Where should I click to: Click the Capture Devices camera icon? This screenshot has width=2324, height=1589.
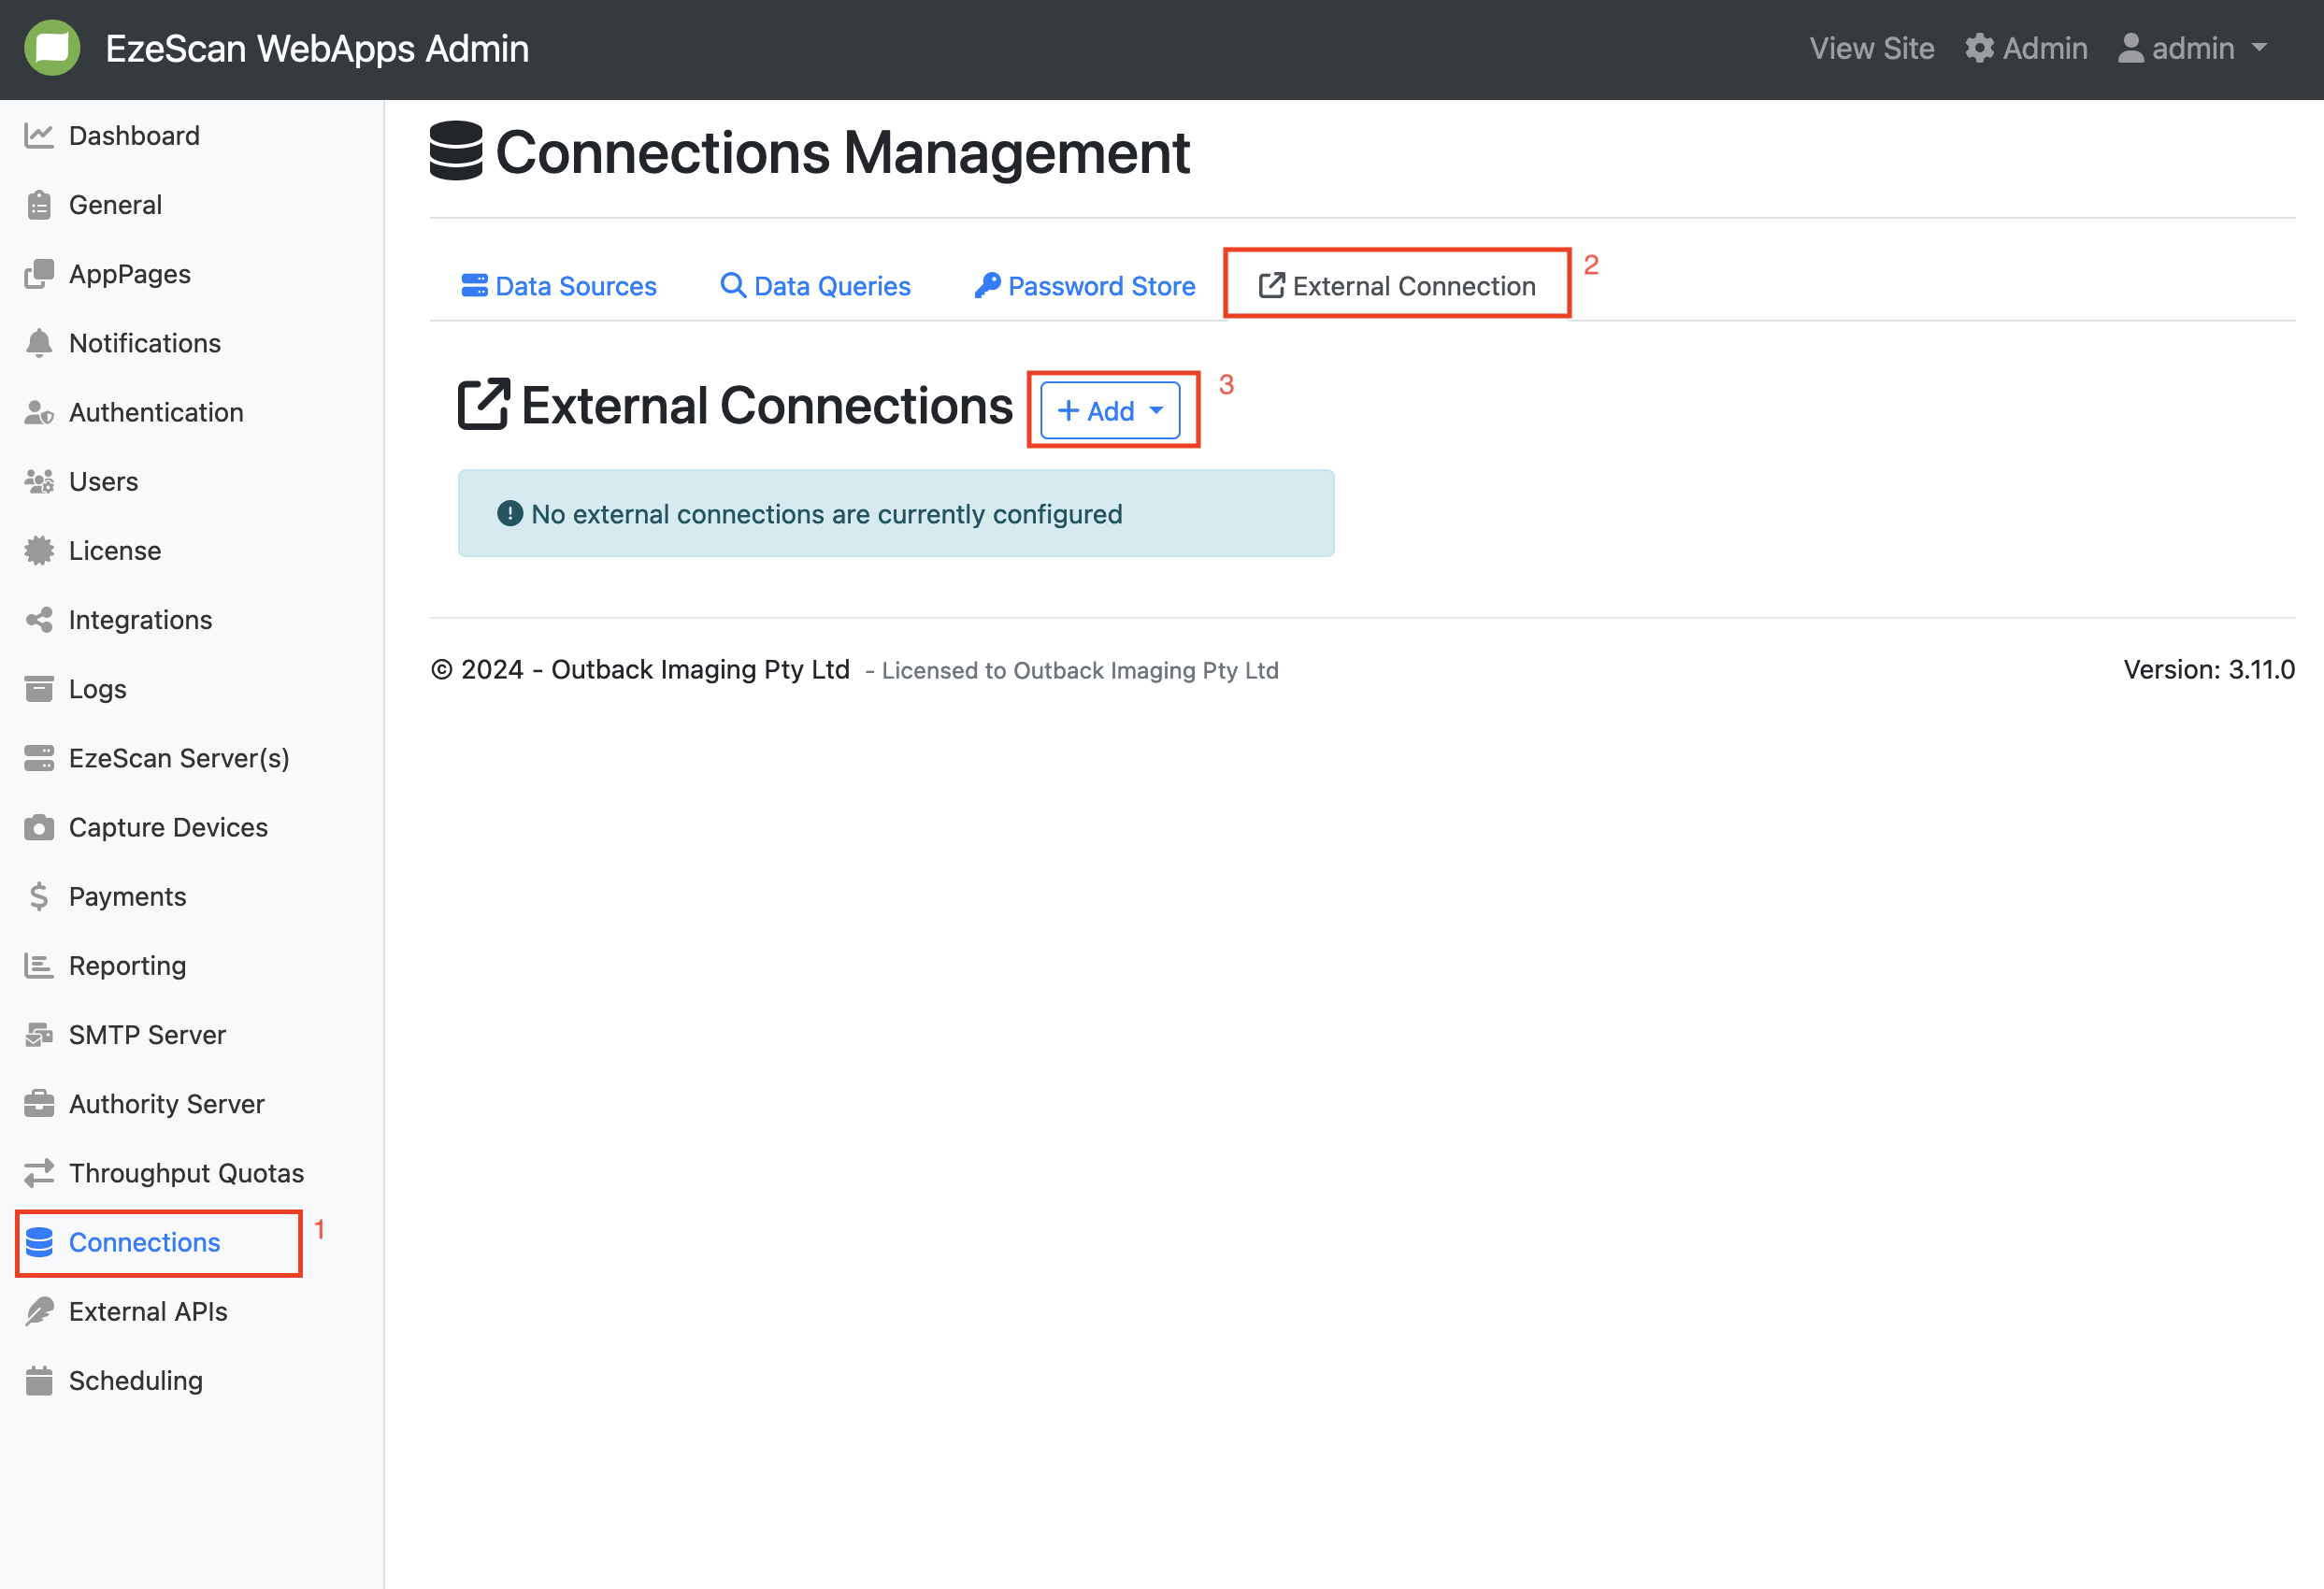[x=39, y=827]
